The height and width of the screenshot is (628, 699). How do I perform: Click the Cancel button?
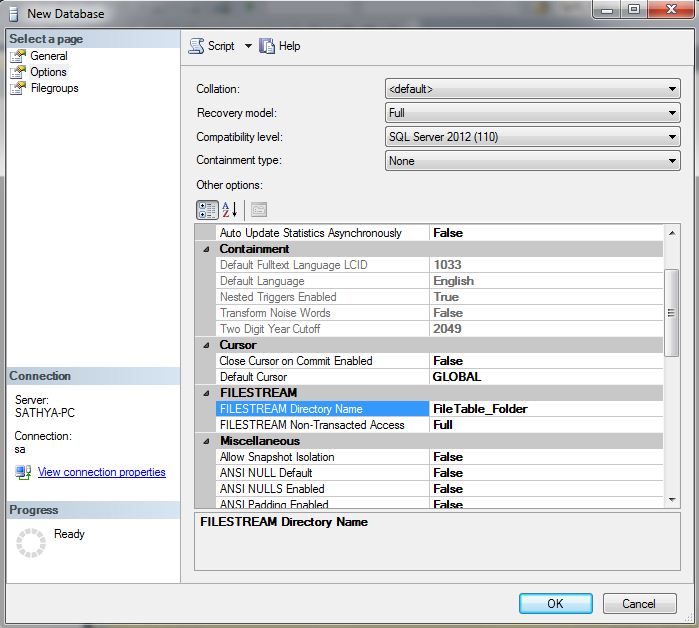(639, 603)
